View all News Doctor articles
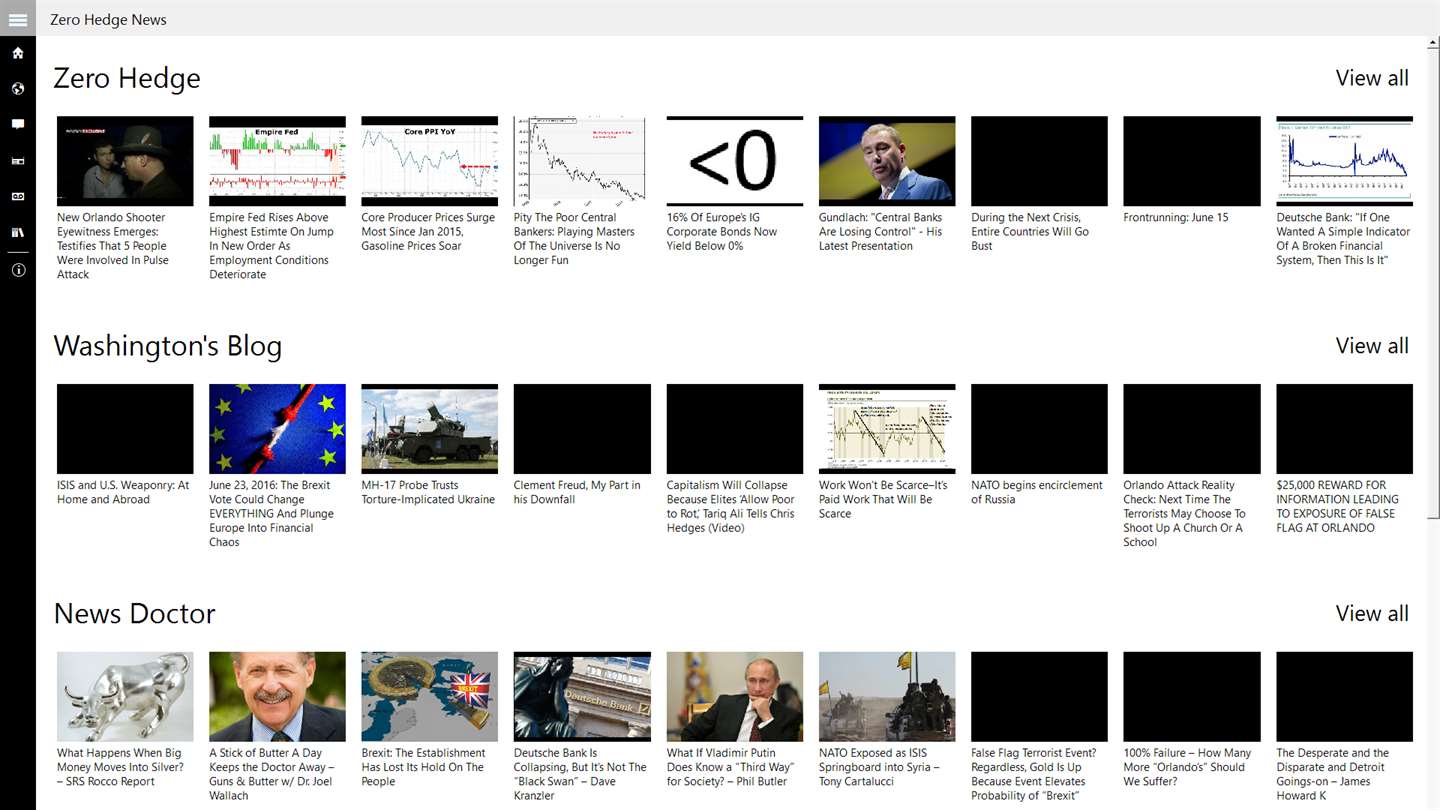The width and height of the screenshot is (1440, 810). tap(1372, 614)
